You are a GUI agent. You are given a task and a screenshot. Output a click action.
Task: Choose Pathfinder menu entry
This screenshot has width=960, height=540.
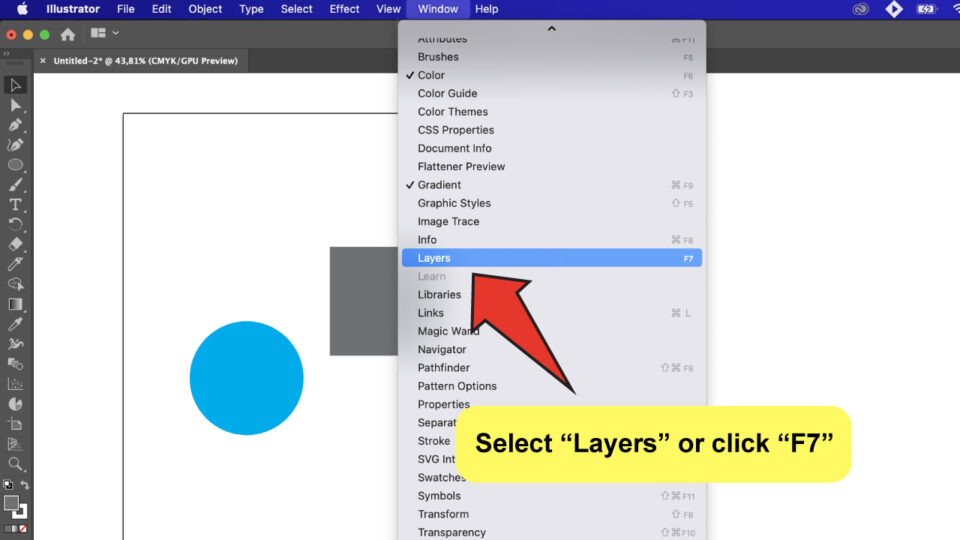552,368
